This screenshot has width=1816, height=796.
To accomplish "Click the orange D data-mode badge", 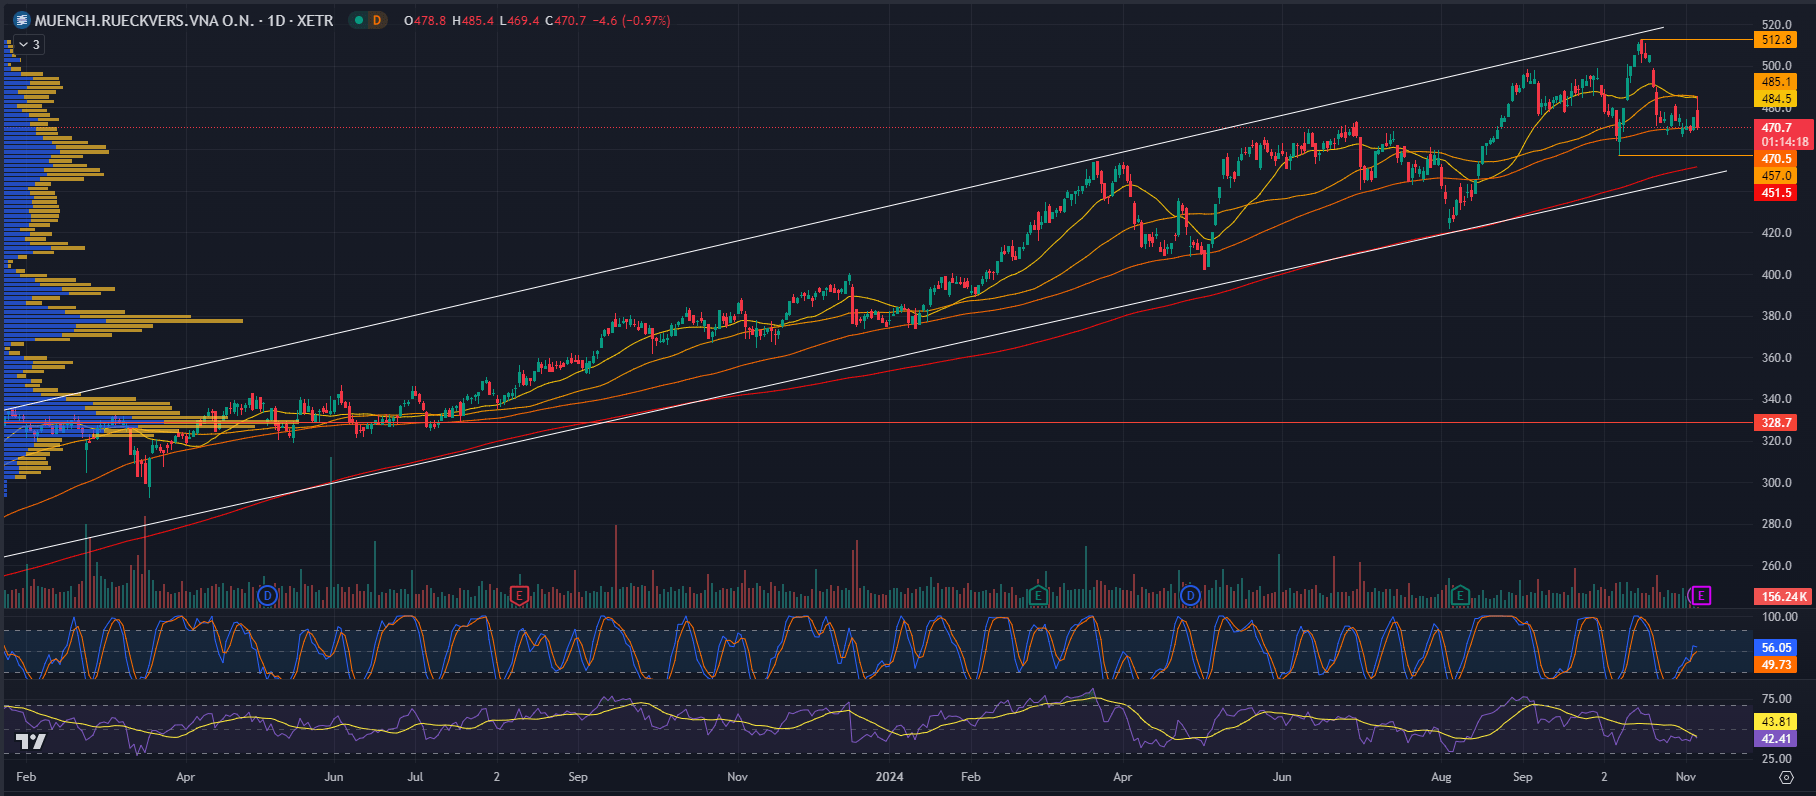I will tap(377, 20).
